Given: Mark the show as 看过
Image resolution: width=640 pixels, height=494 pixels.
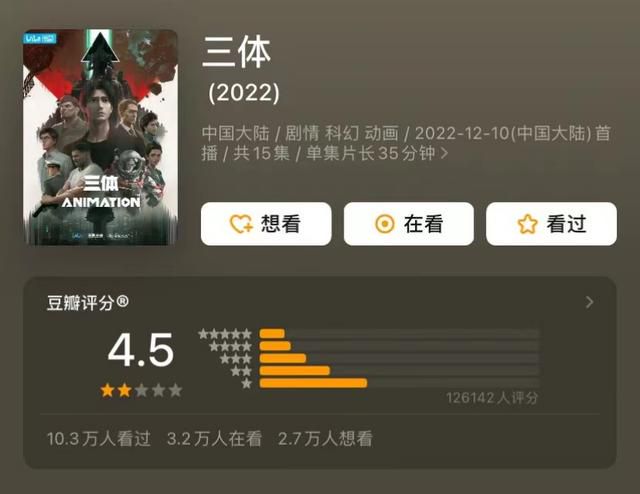Looking at the screenshot, I should [x=551, y=224].
